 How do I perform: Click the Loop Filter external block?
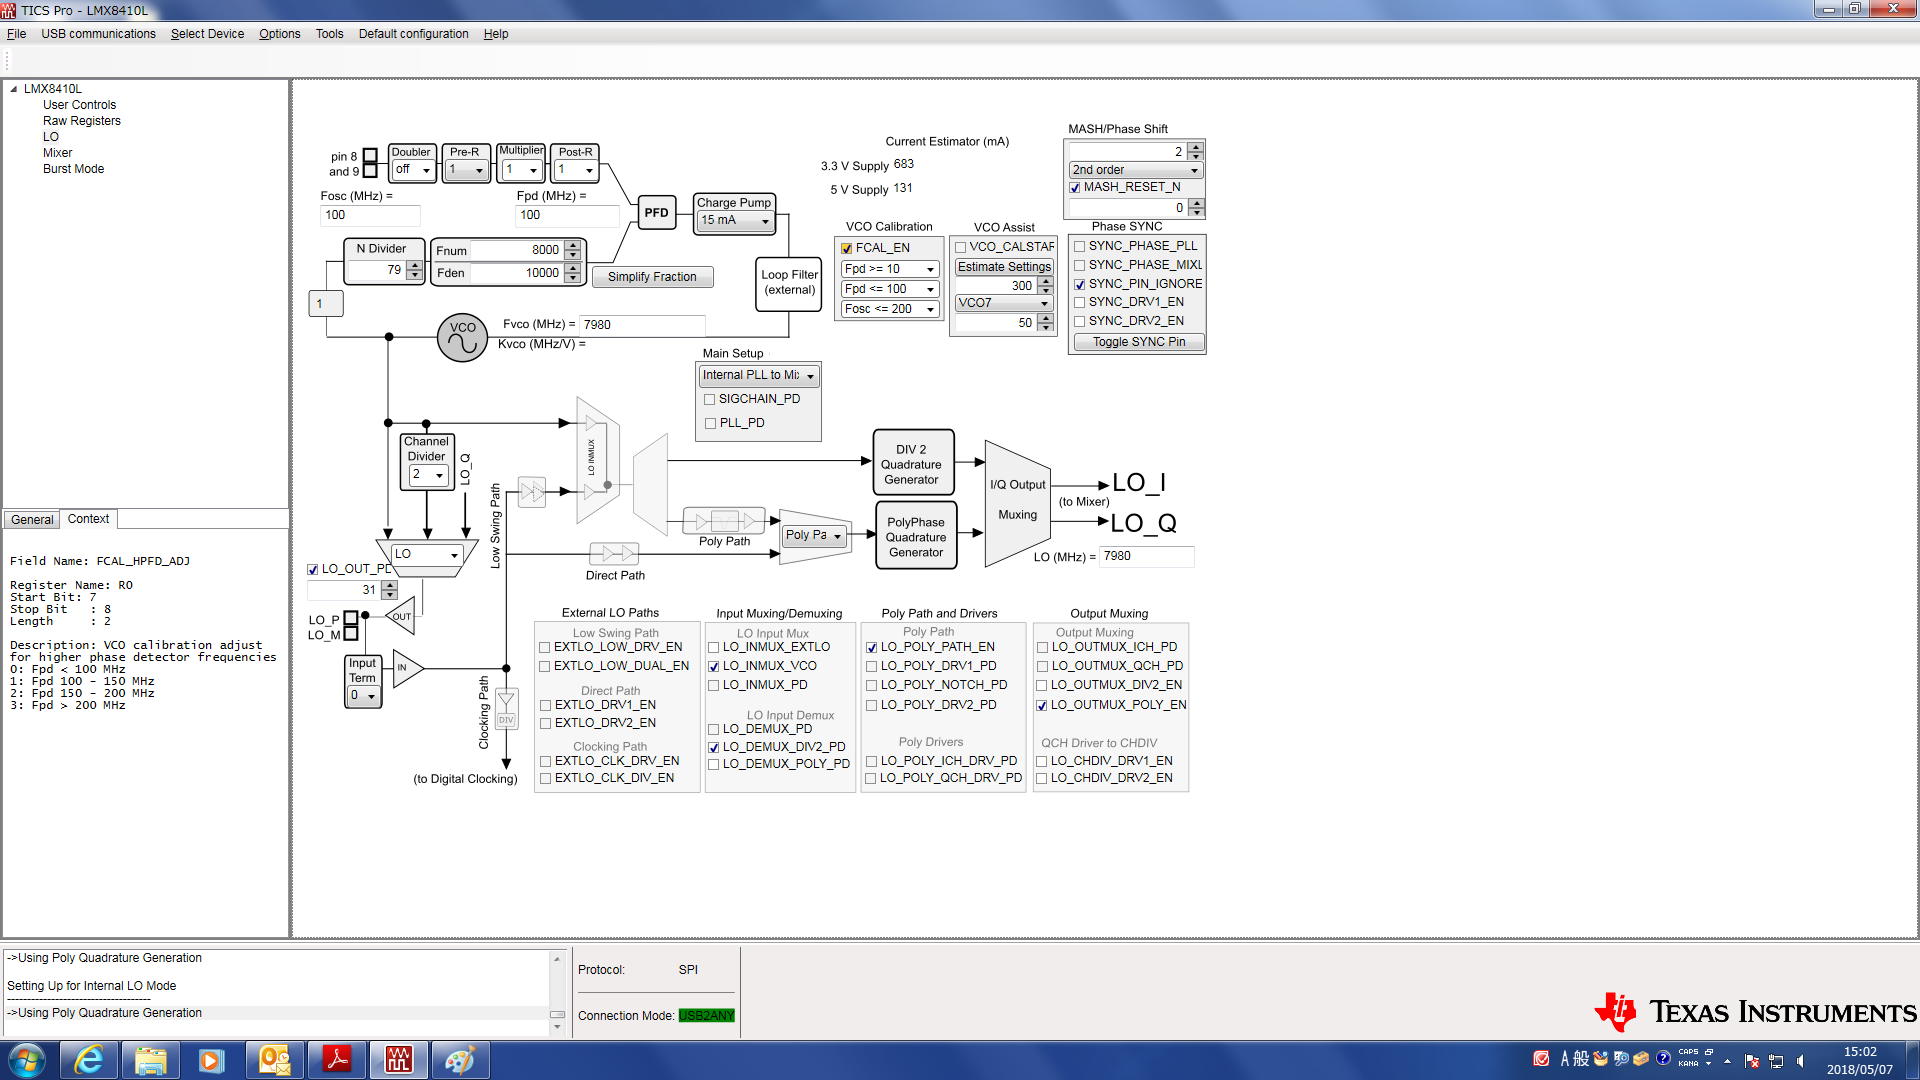coord(789,283)
